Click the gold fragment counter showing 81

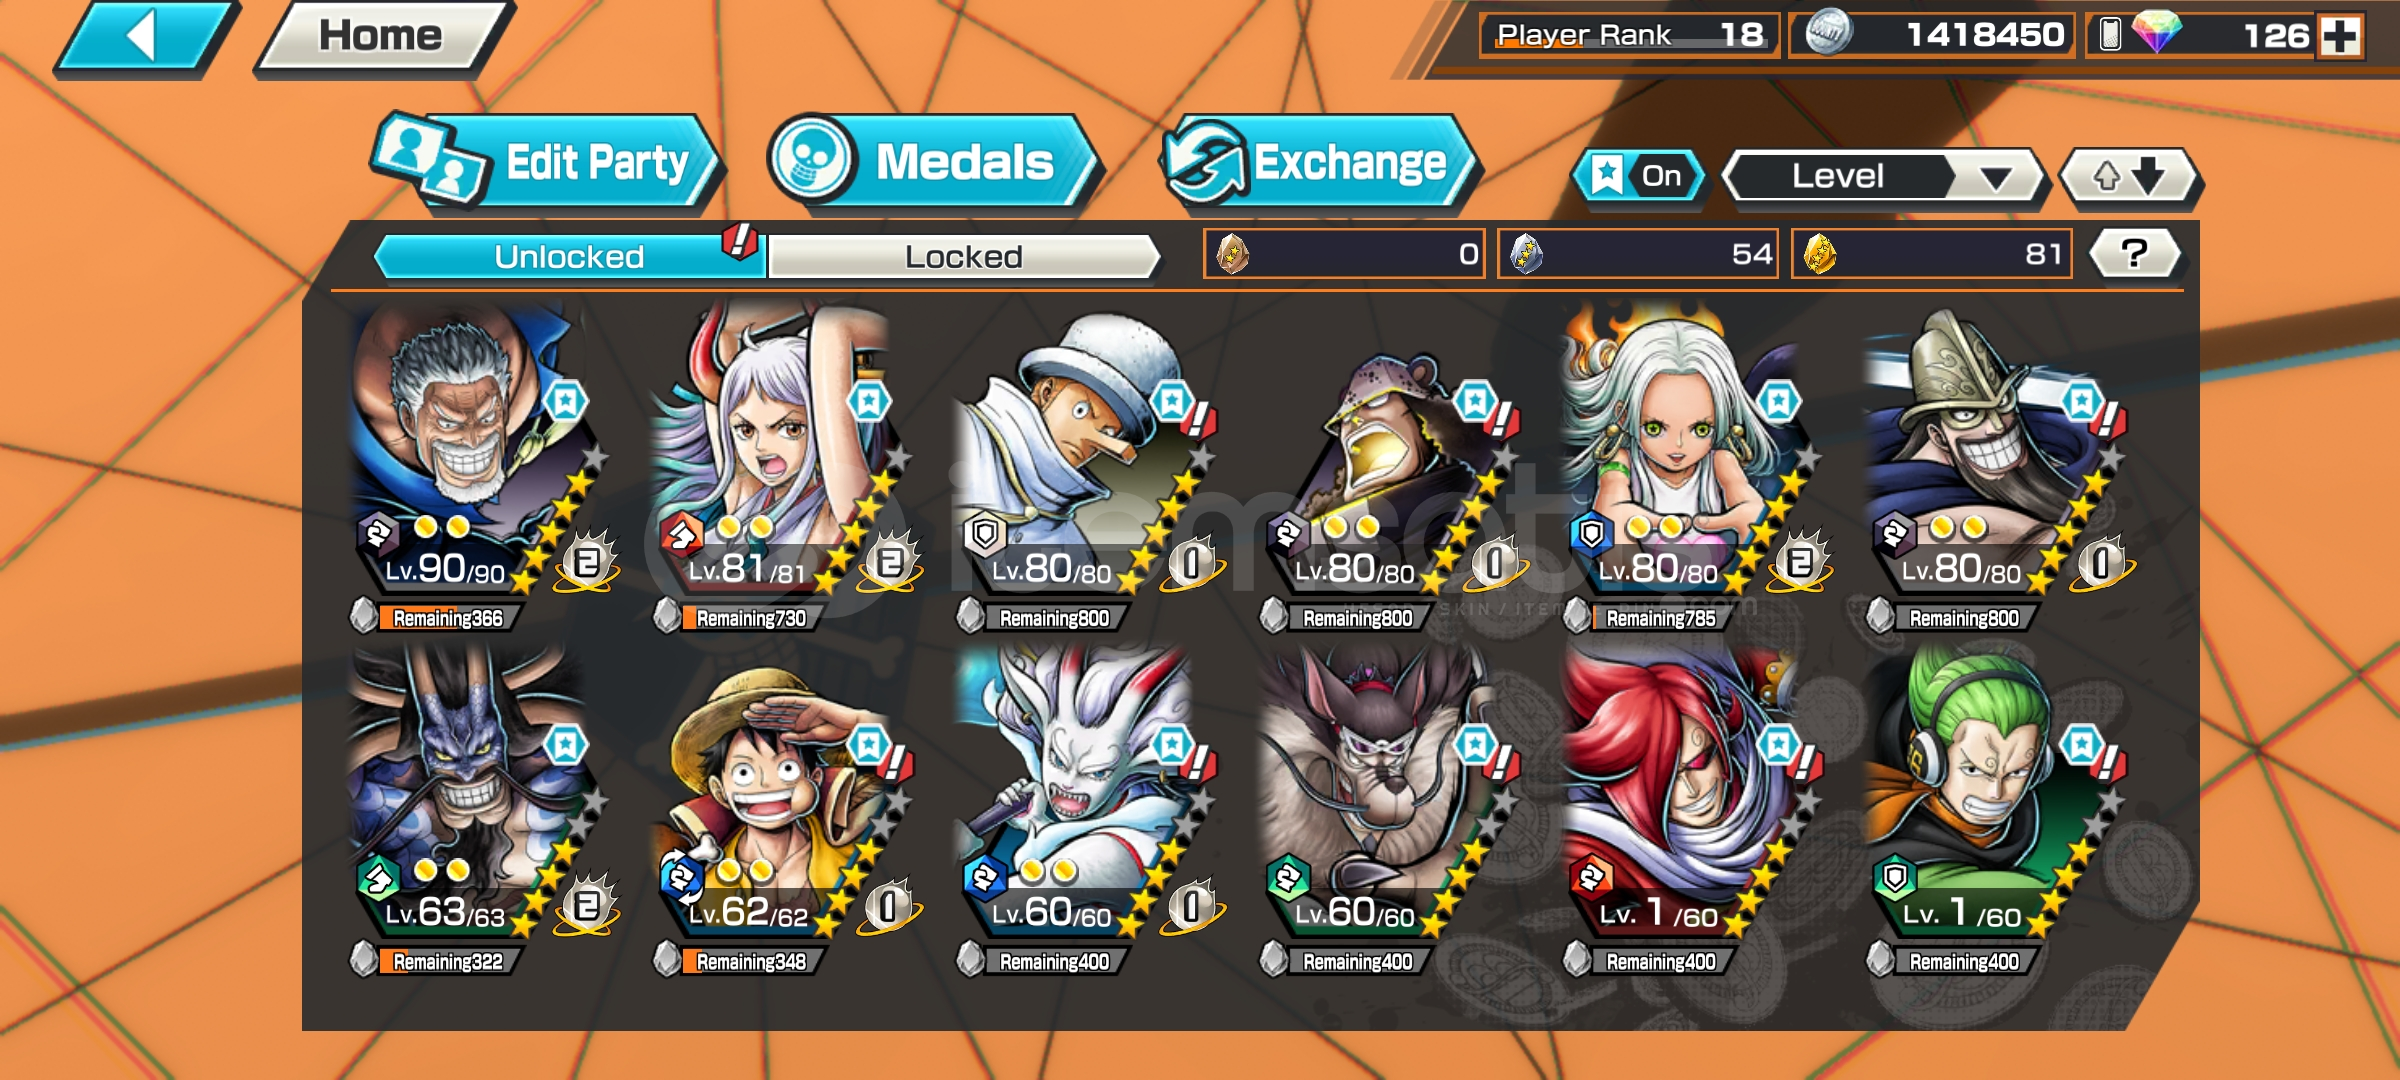pos(1932,254)
